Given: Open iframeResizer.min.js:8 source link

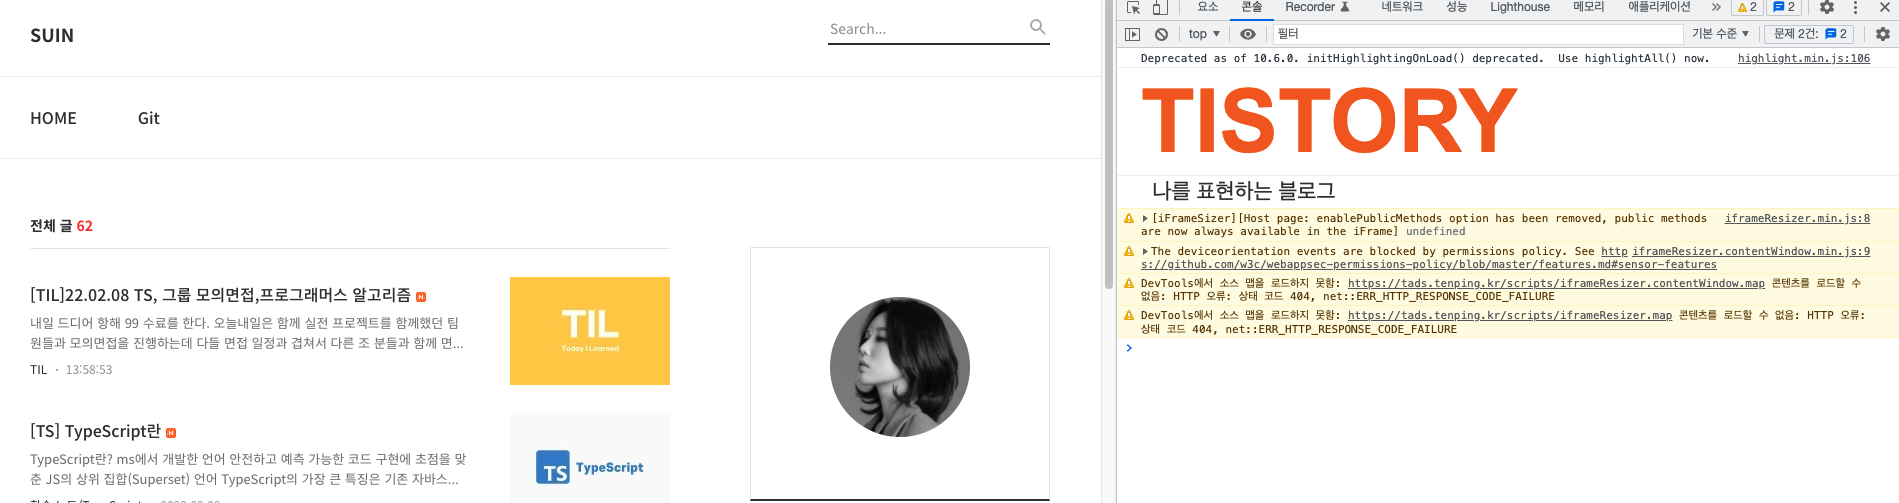Looking at the screenshot, I should (x=1797, y=218).
